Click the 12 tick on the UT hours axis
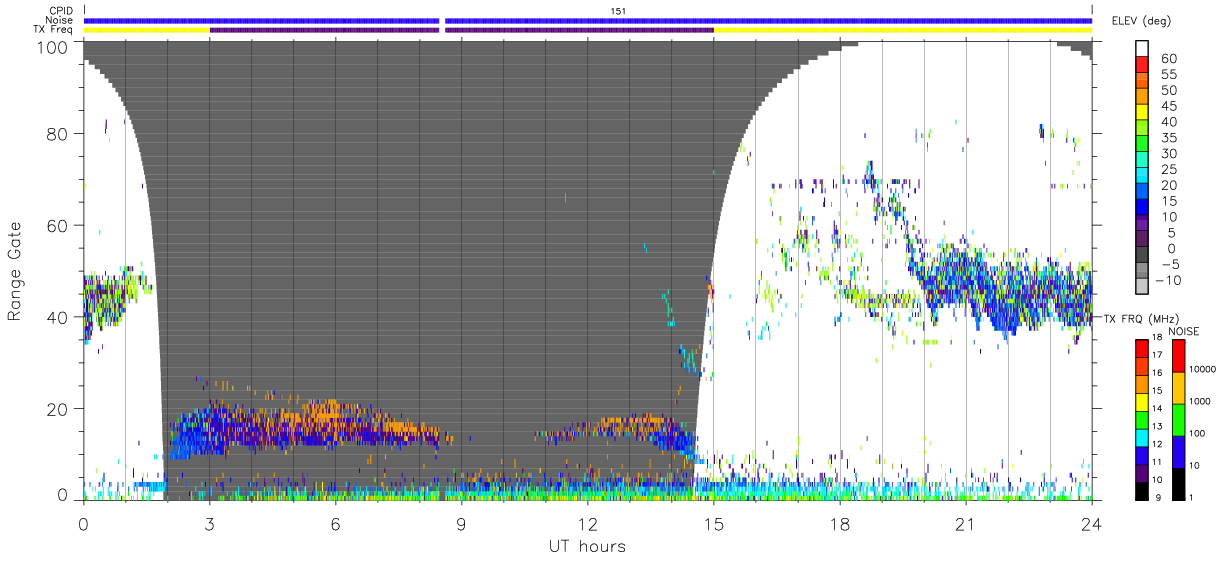This screenshot has height=567, width=1228. point(587,525)
